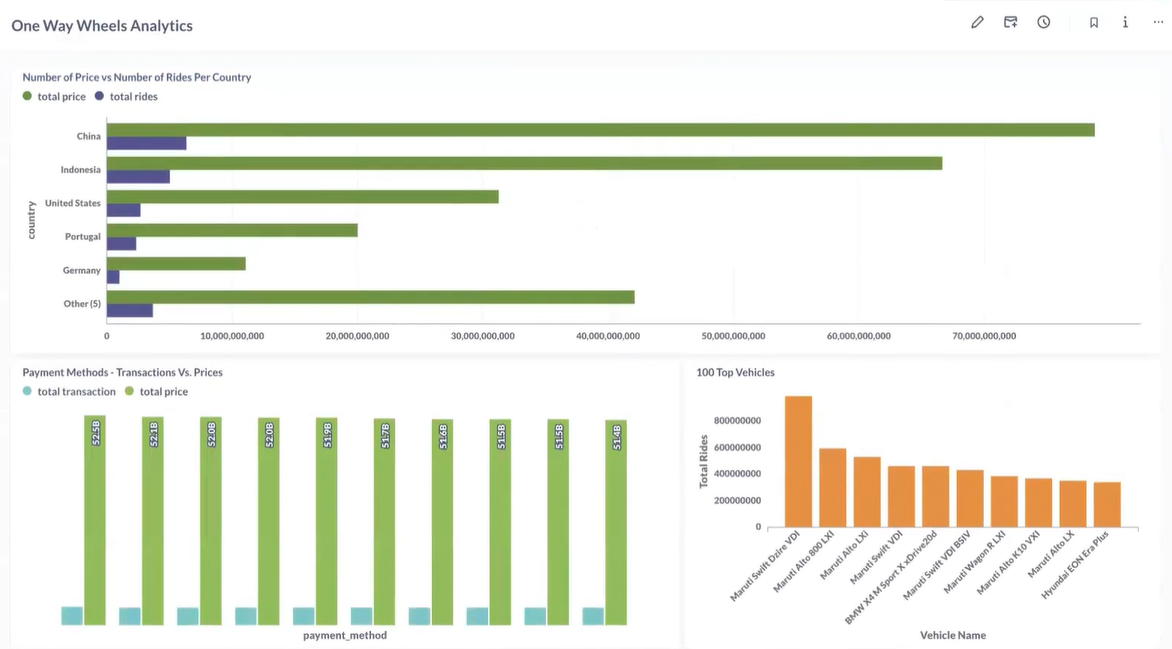
Task: Click the One Way Wheels Analytics title
Action: click(x=102, y=26)
